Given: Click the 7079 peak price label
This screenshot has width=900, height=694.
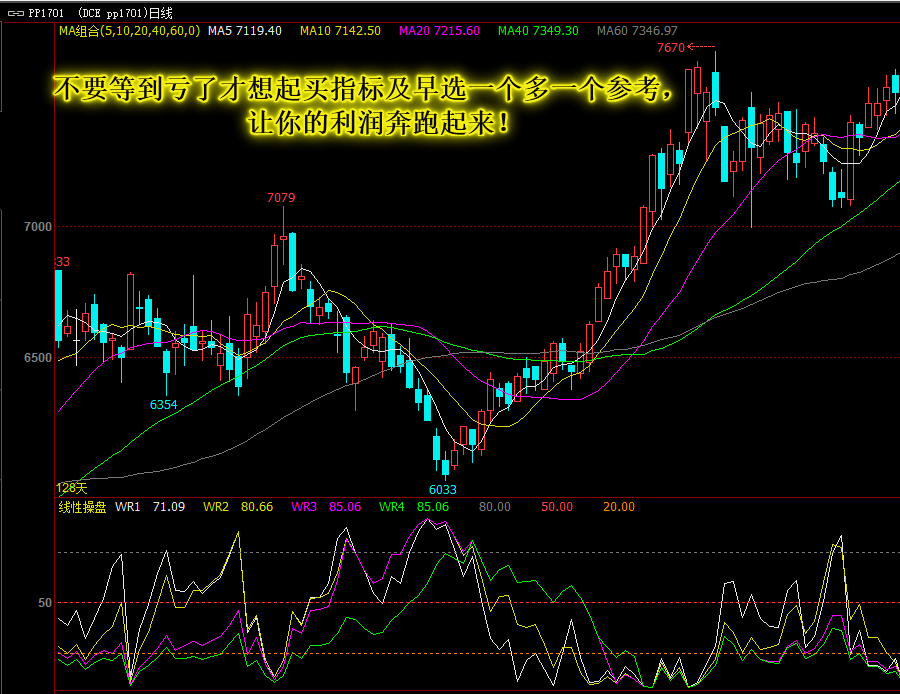Looking at the screenshot, I should 281,198.
